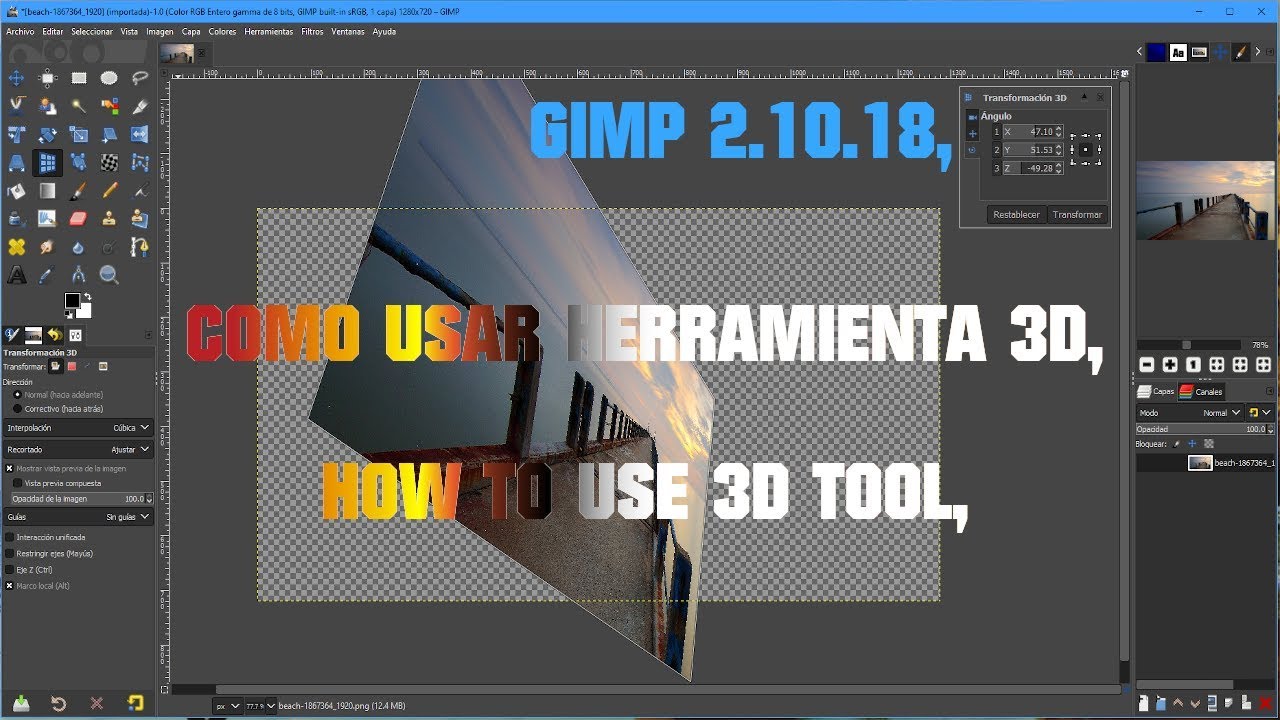Reset tool options to defaults
The image size is (1280, 720).
pyautogui.click(x=135, y=703)
